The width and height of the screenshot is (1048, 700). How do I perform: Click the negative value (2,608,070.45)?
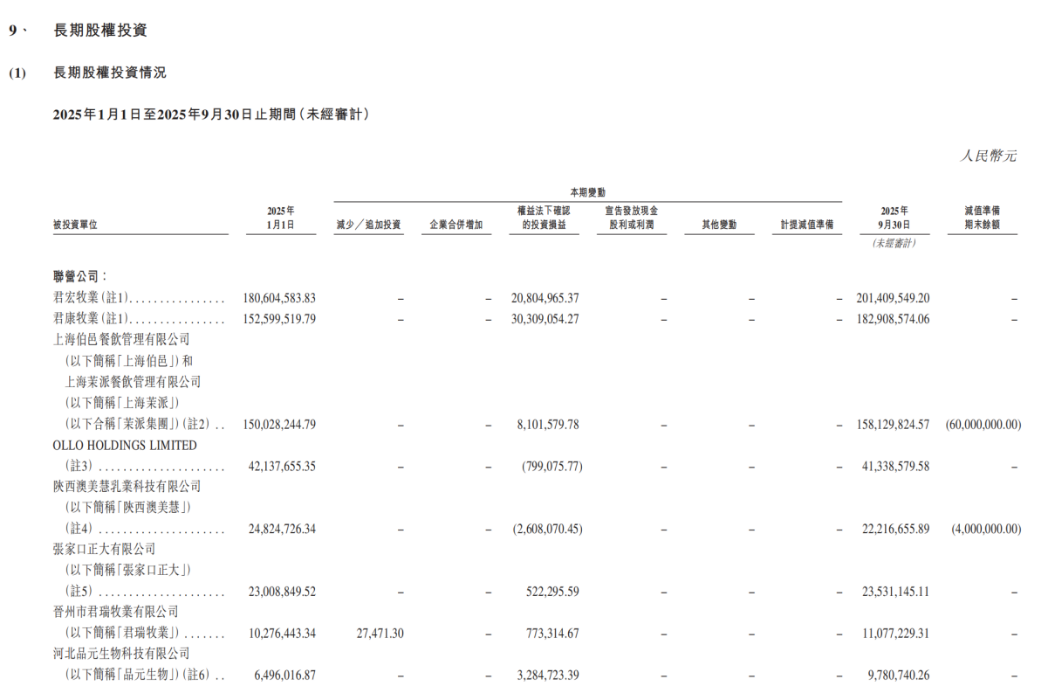click(x=545, y=528)
